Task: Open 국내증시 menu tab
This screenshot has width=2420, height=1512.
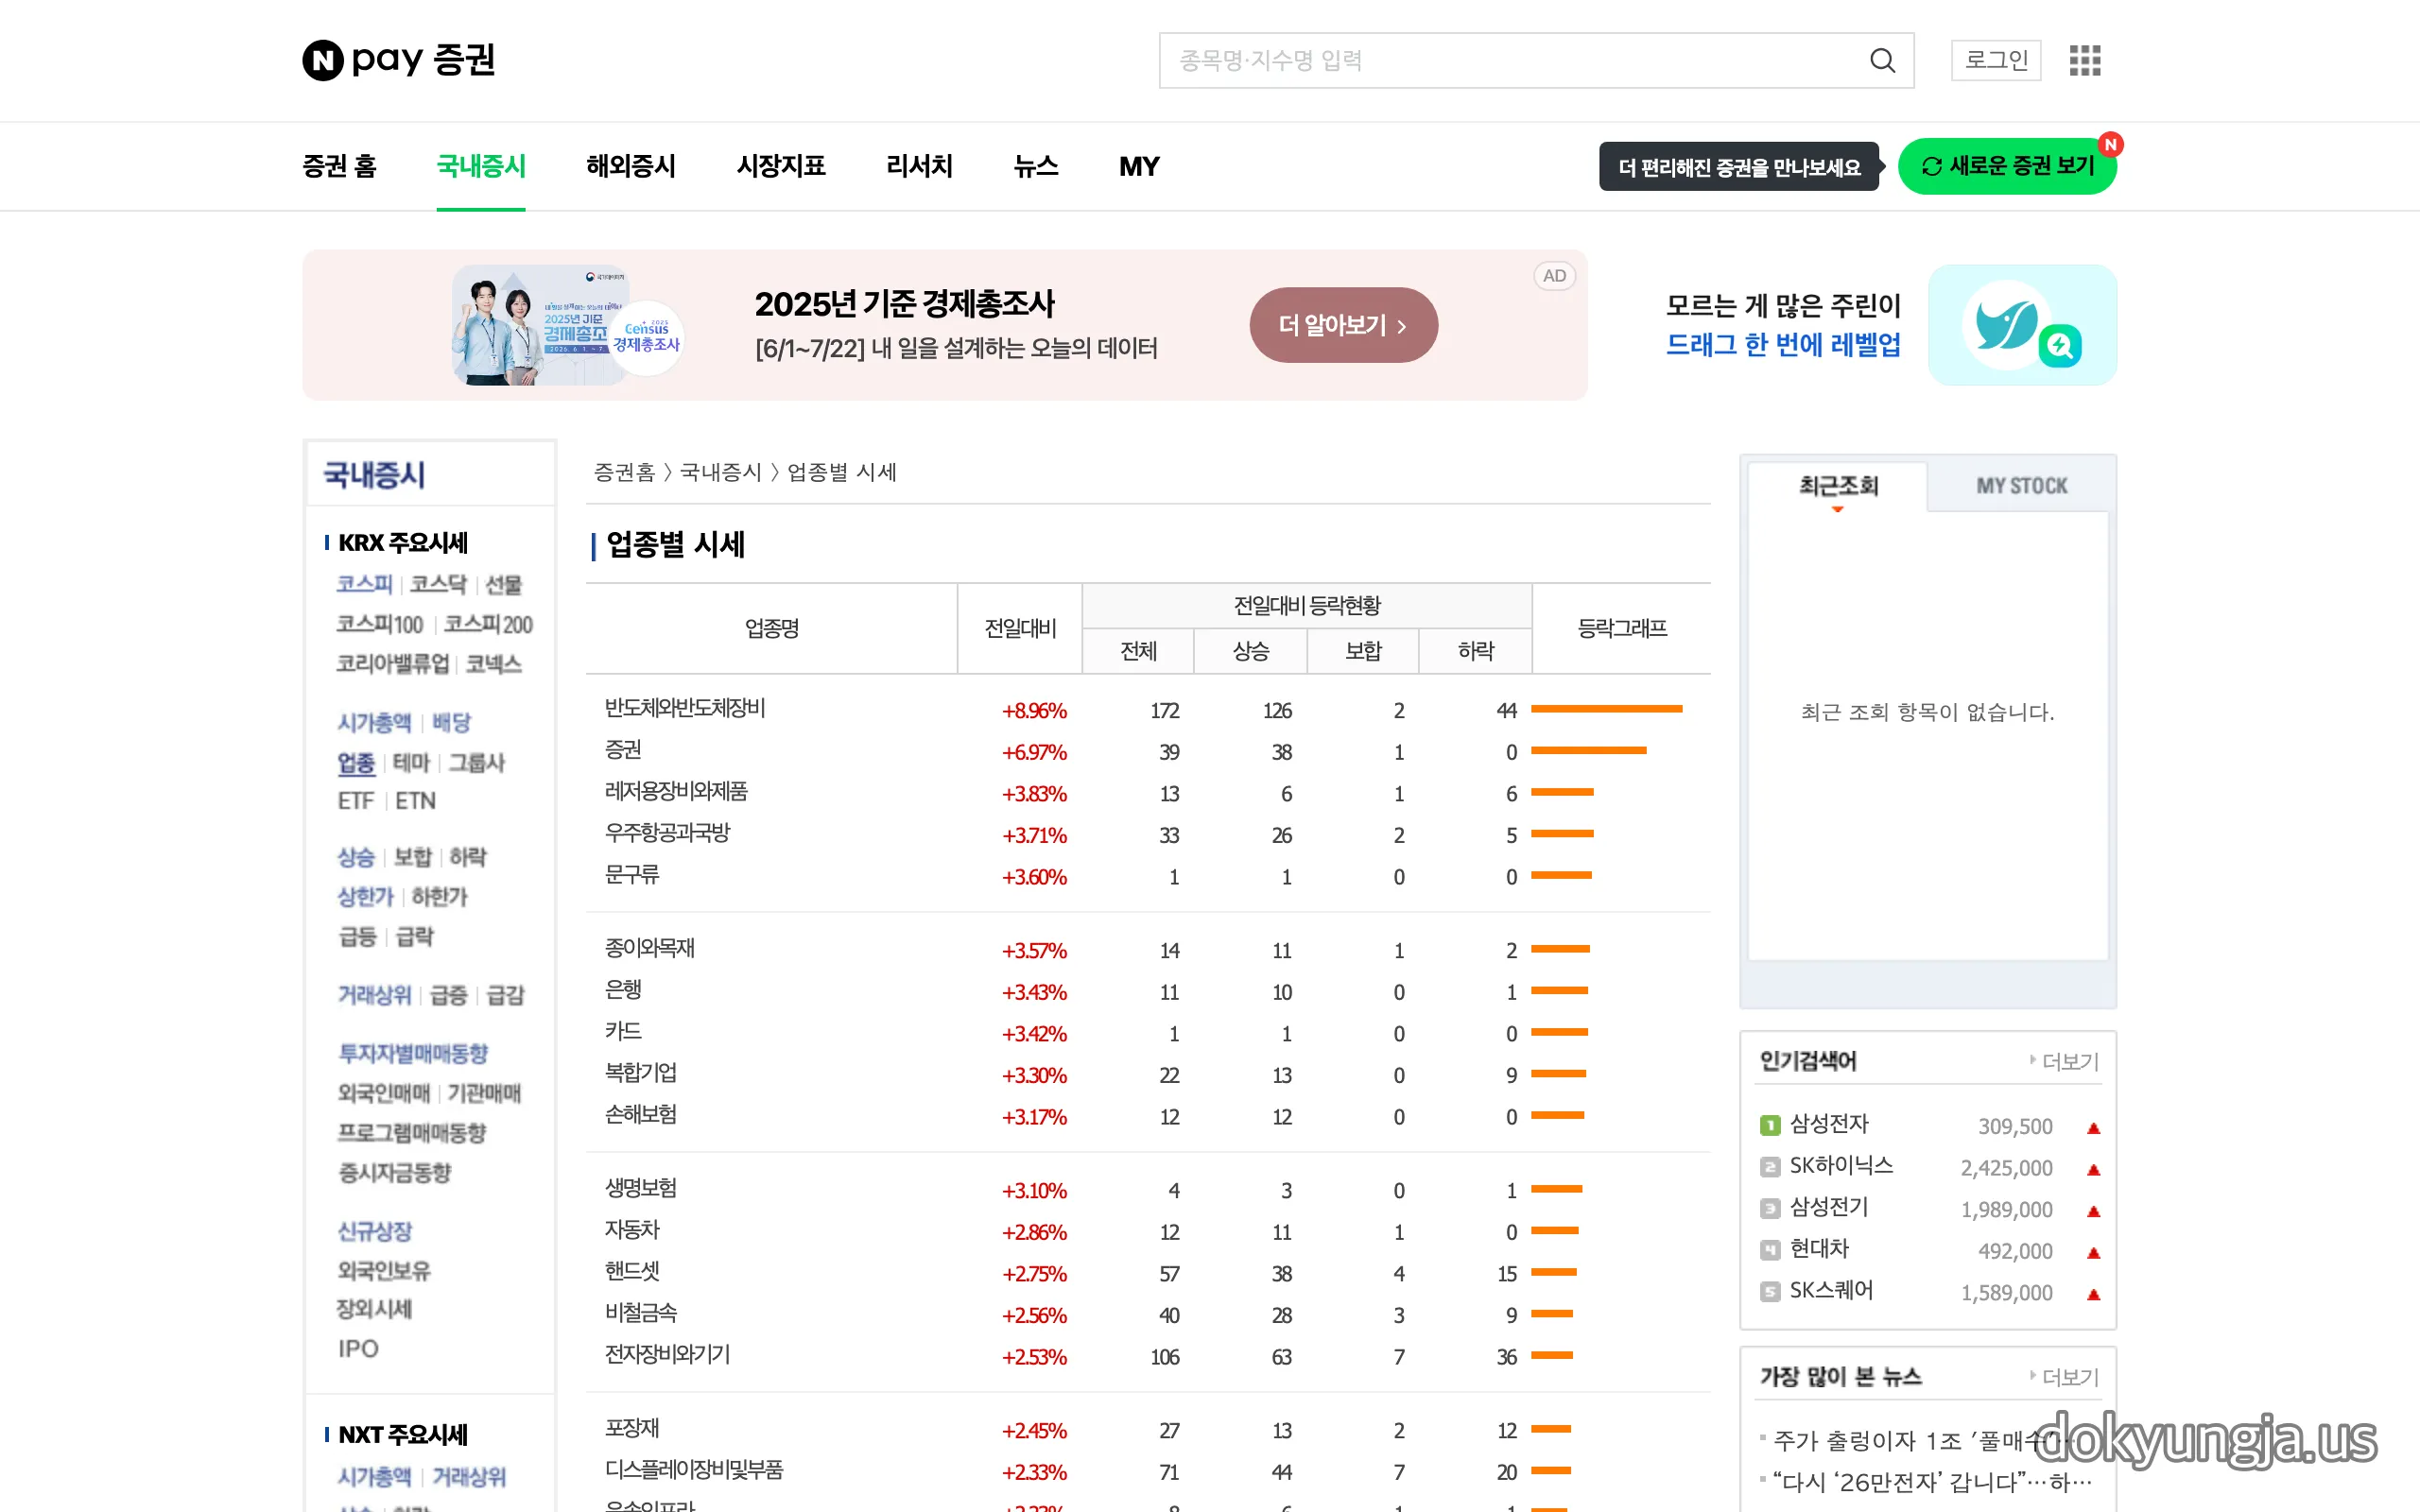Action: [481, 166]
